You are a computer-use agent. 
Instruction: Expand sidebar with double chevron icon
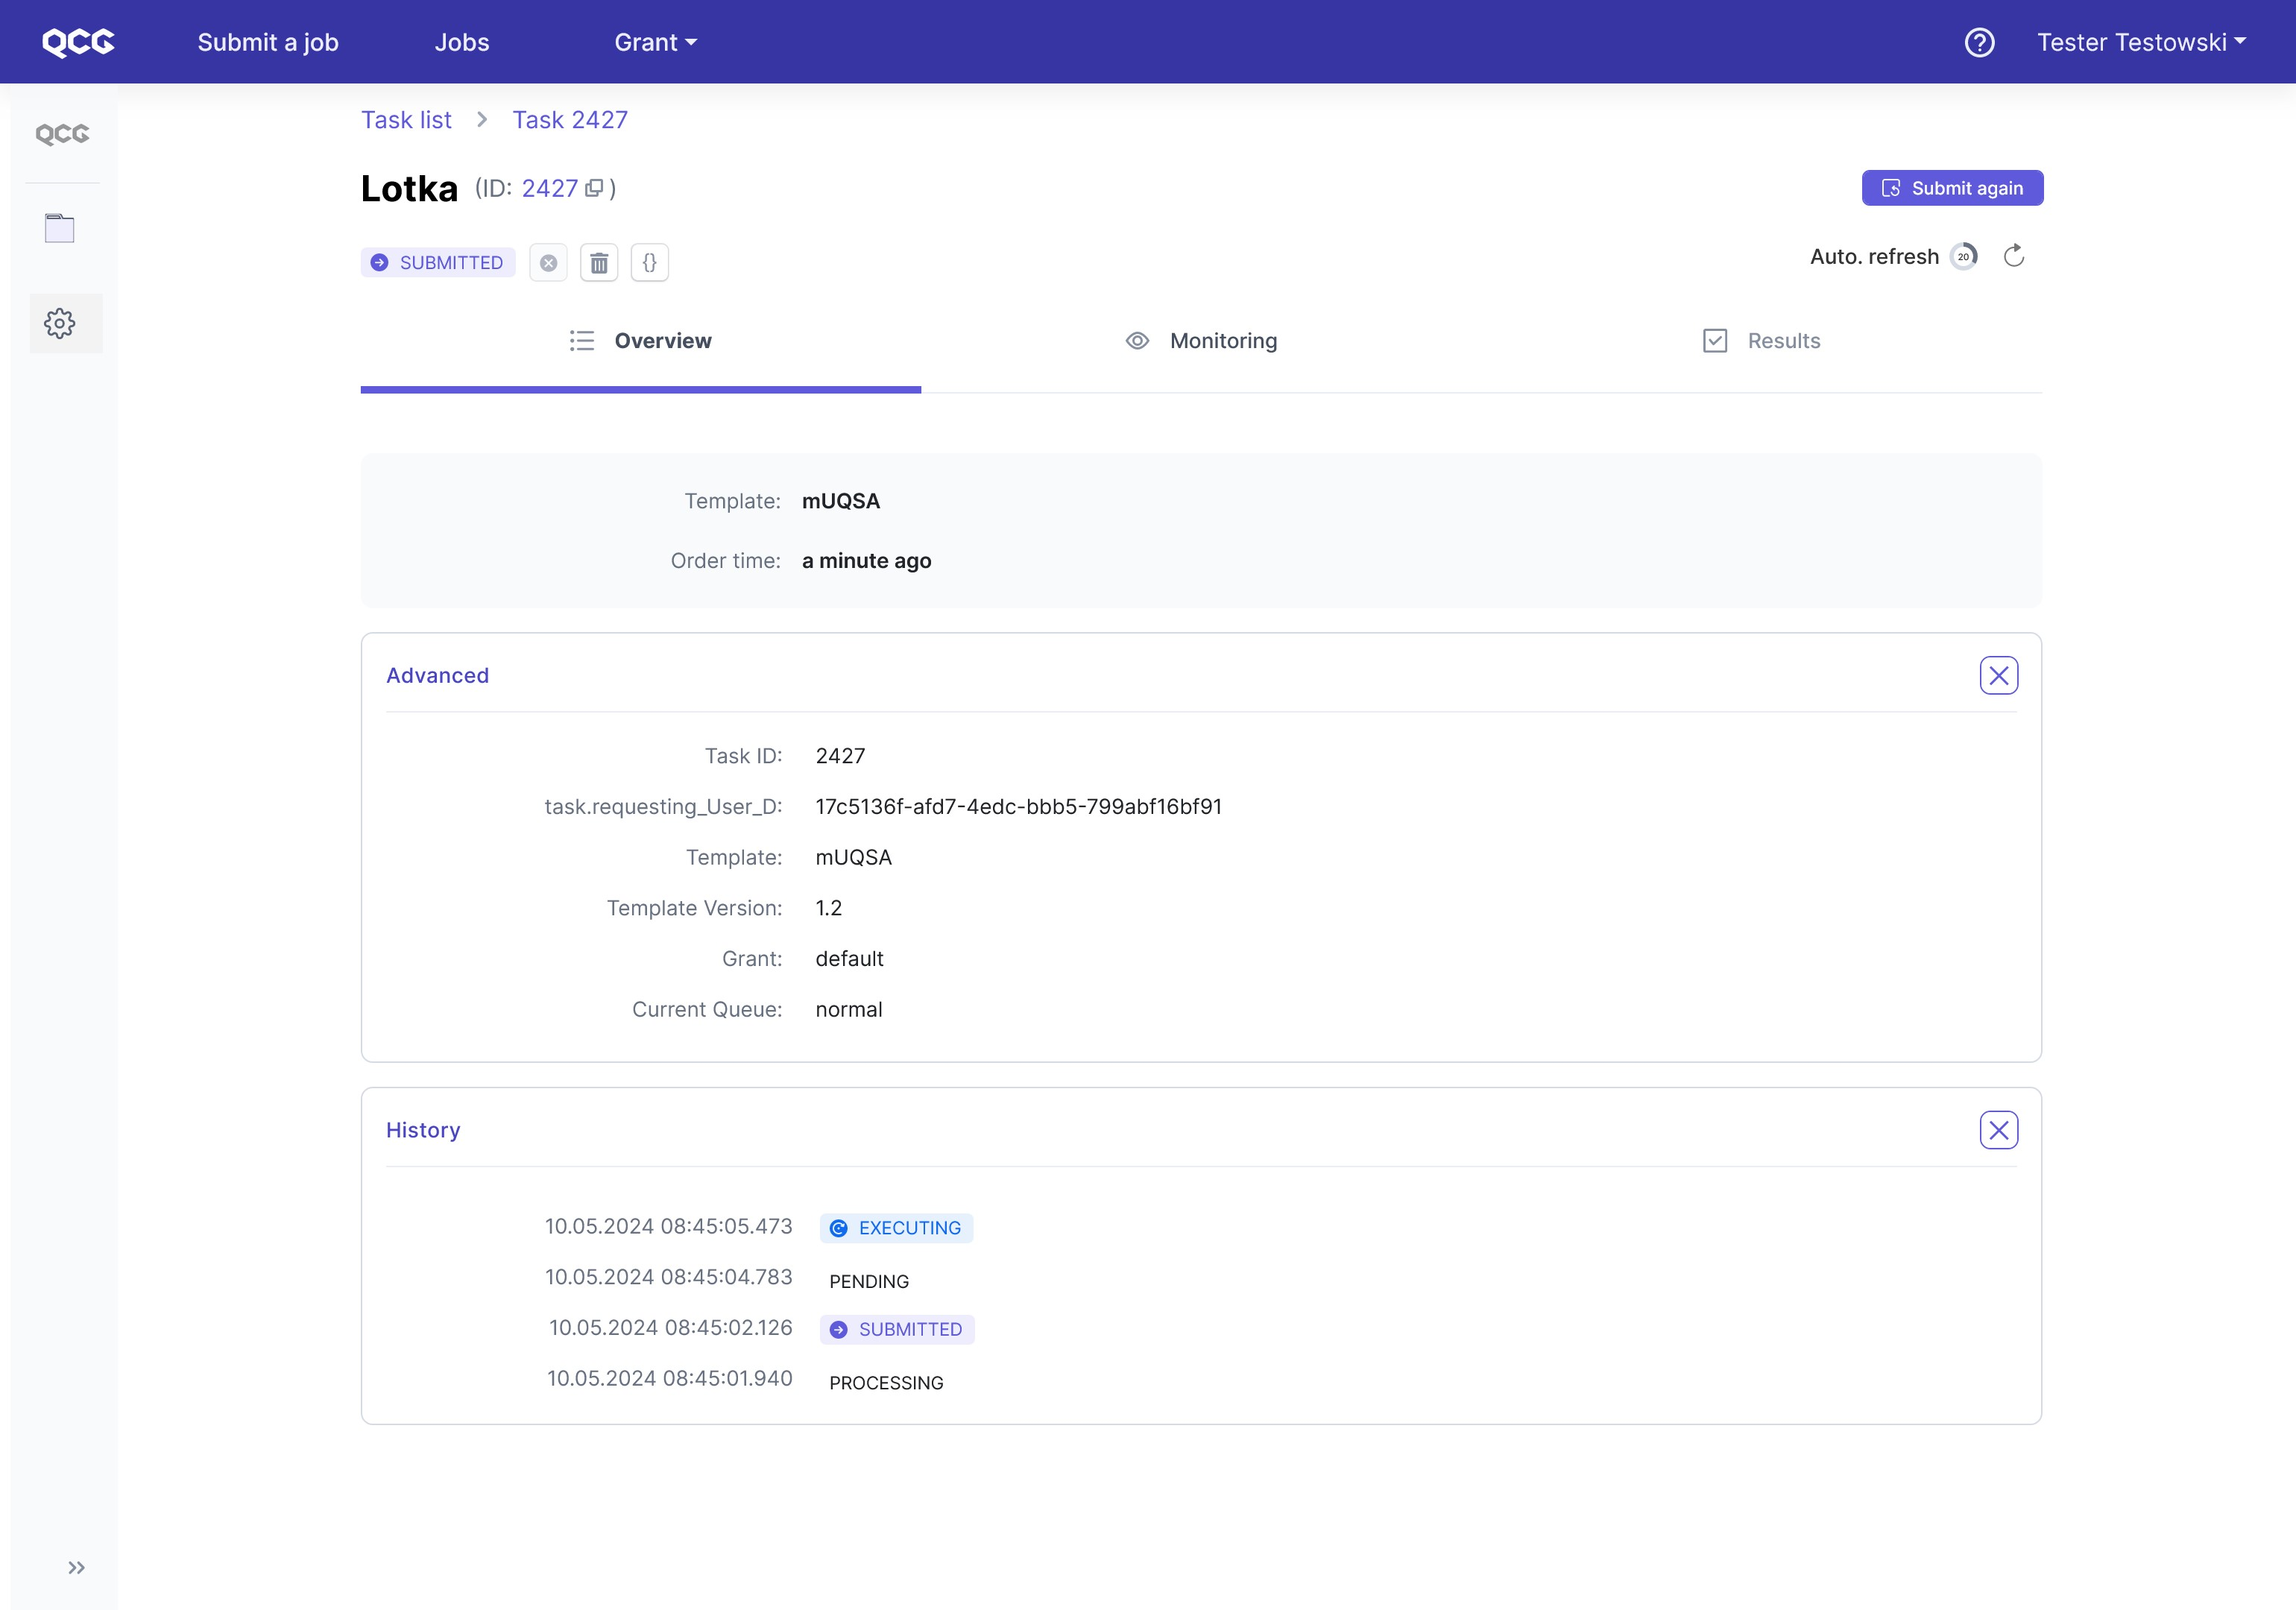[x=76, y=1567]
